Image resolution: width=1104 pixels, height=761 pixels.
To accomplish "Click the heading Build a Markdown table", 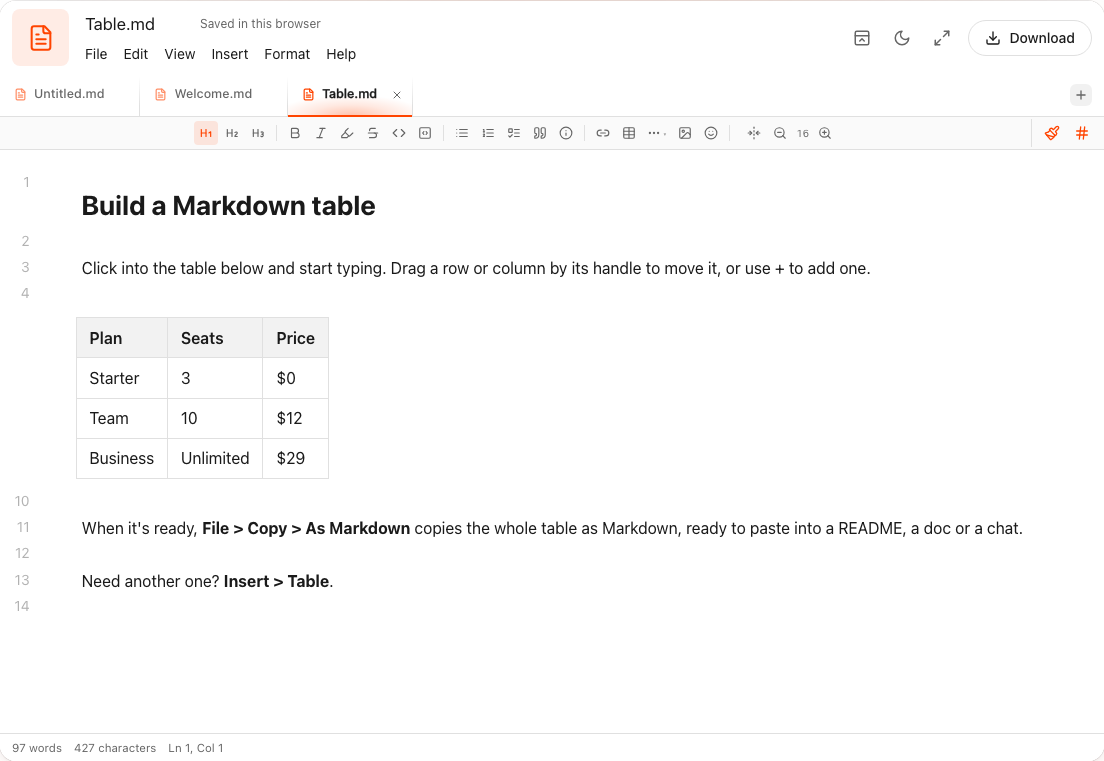I will (x=228, y=206).
